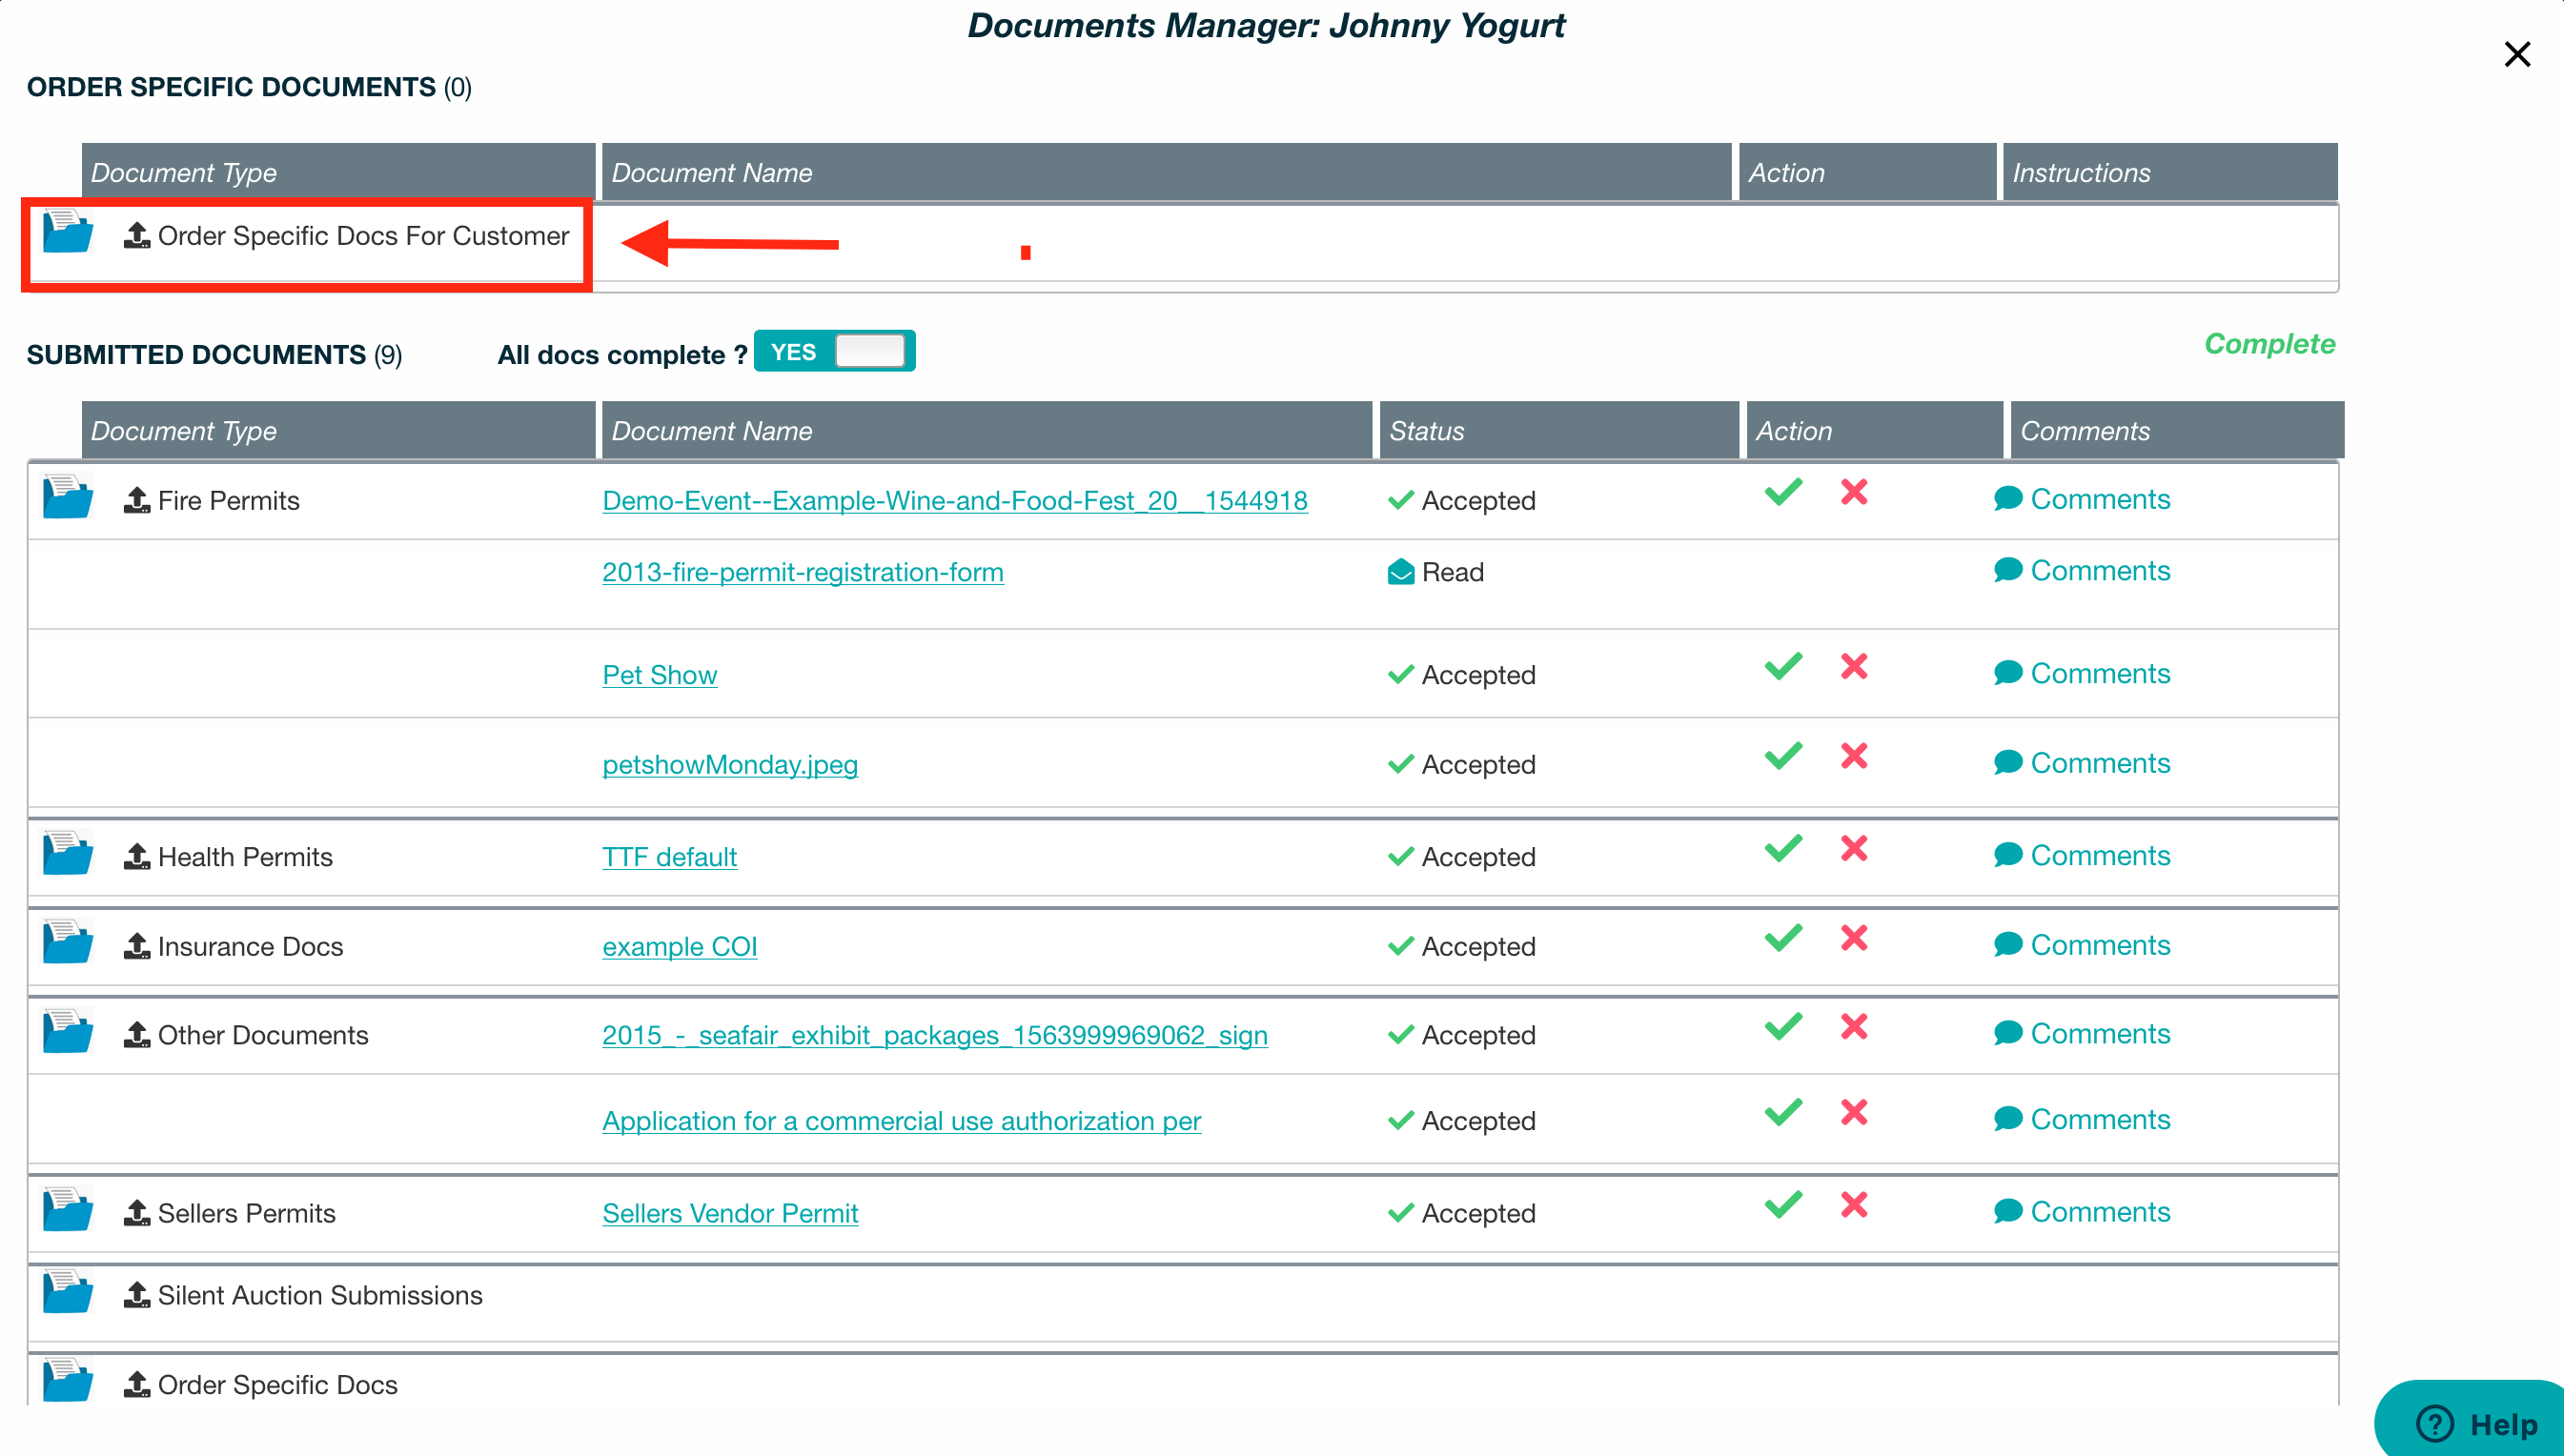Screen dimensions: 2564x1456
Task: View Comments for seafair exhibit packages
Action: click(2082, 1033)
